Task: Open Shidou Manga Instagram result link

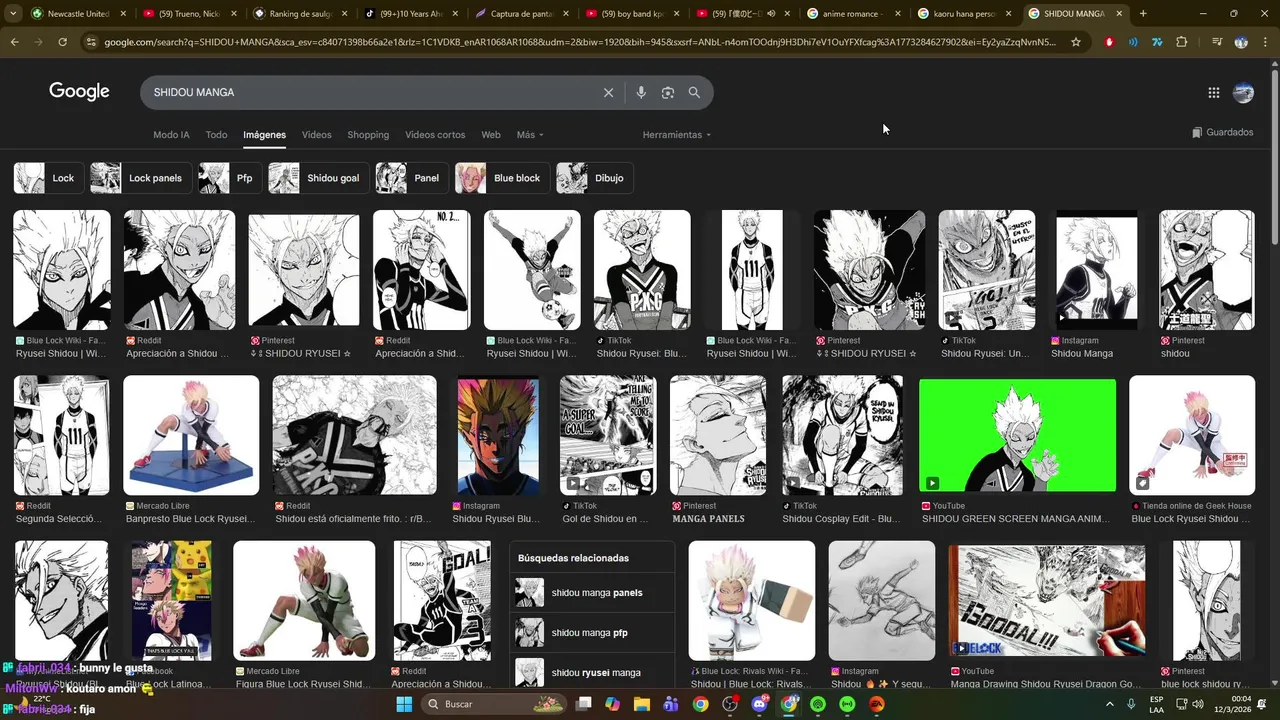Action: click(x=1082, y=353)
